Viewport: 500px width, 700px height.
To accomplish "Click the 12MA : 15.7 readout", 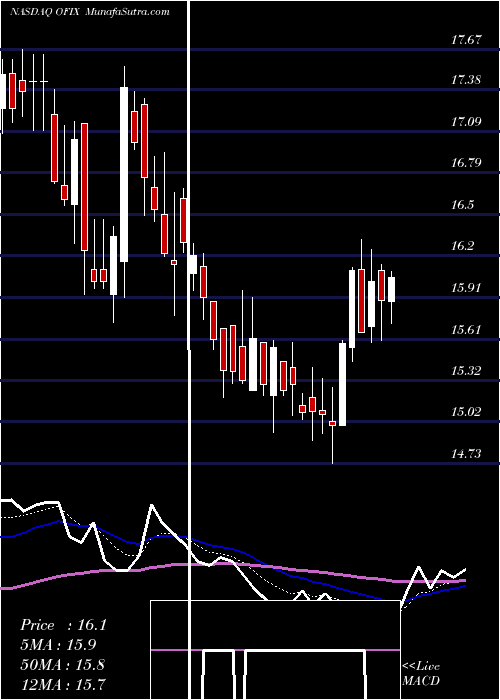I will pyautogui.click(x=62, y=684).
